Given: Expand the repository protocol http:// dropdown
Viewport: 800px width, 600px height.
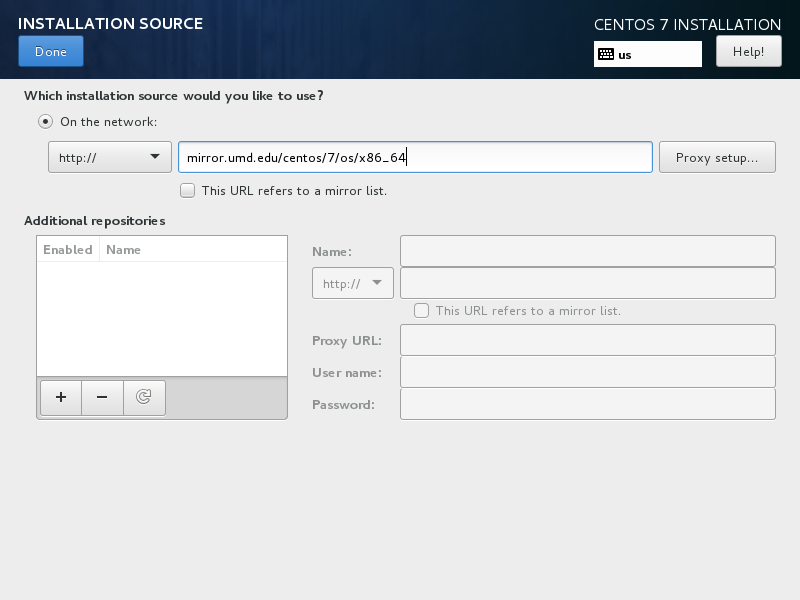Looking at the screenshot, I should tap(353, 283).
